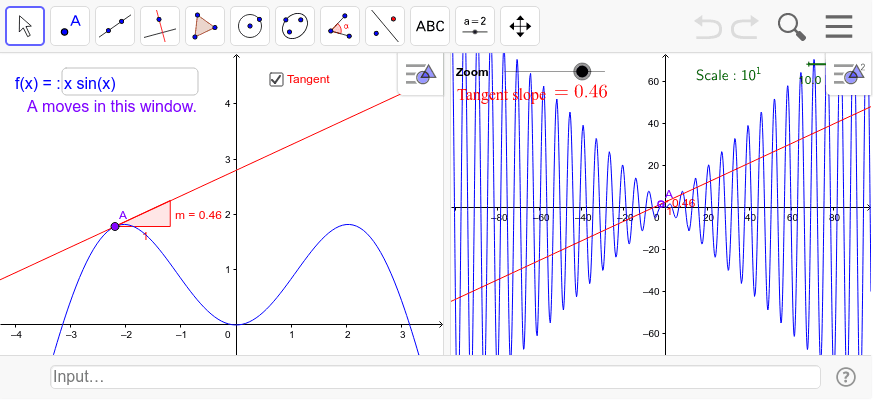Select the Point tool
873x400 pixels.
pyautogui.click(x=70, y=26)
